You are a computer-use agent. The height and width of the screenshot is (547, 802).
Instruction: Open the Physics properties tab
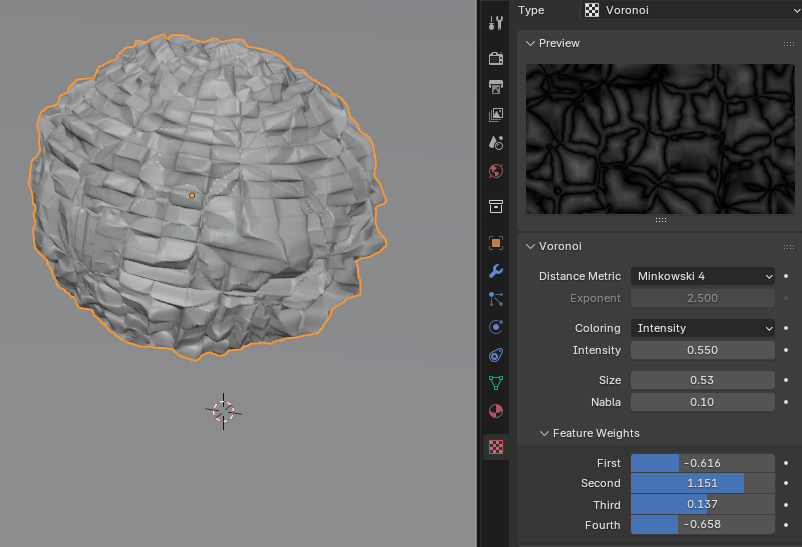click(x=495, y=327)
